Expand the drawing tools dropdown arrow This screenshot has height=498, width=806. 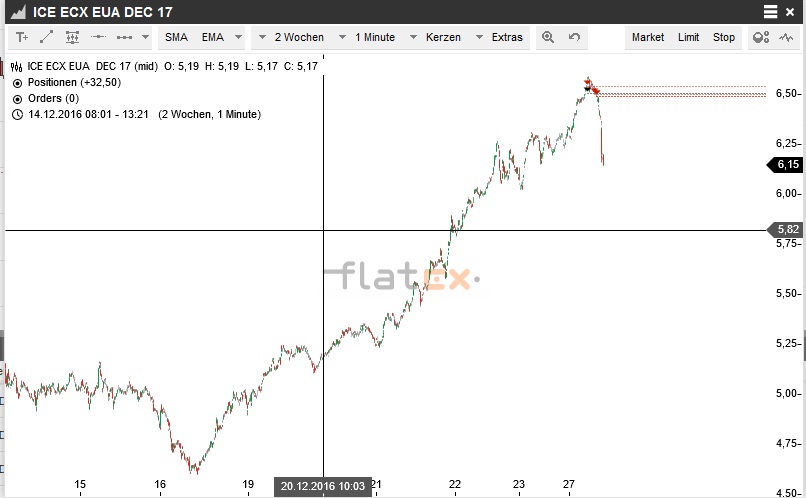145,37
